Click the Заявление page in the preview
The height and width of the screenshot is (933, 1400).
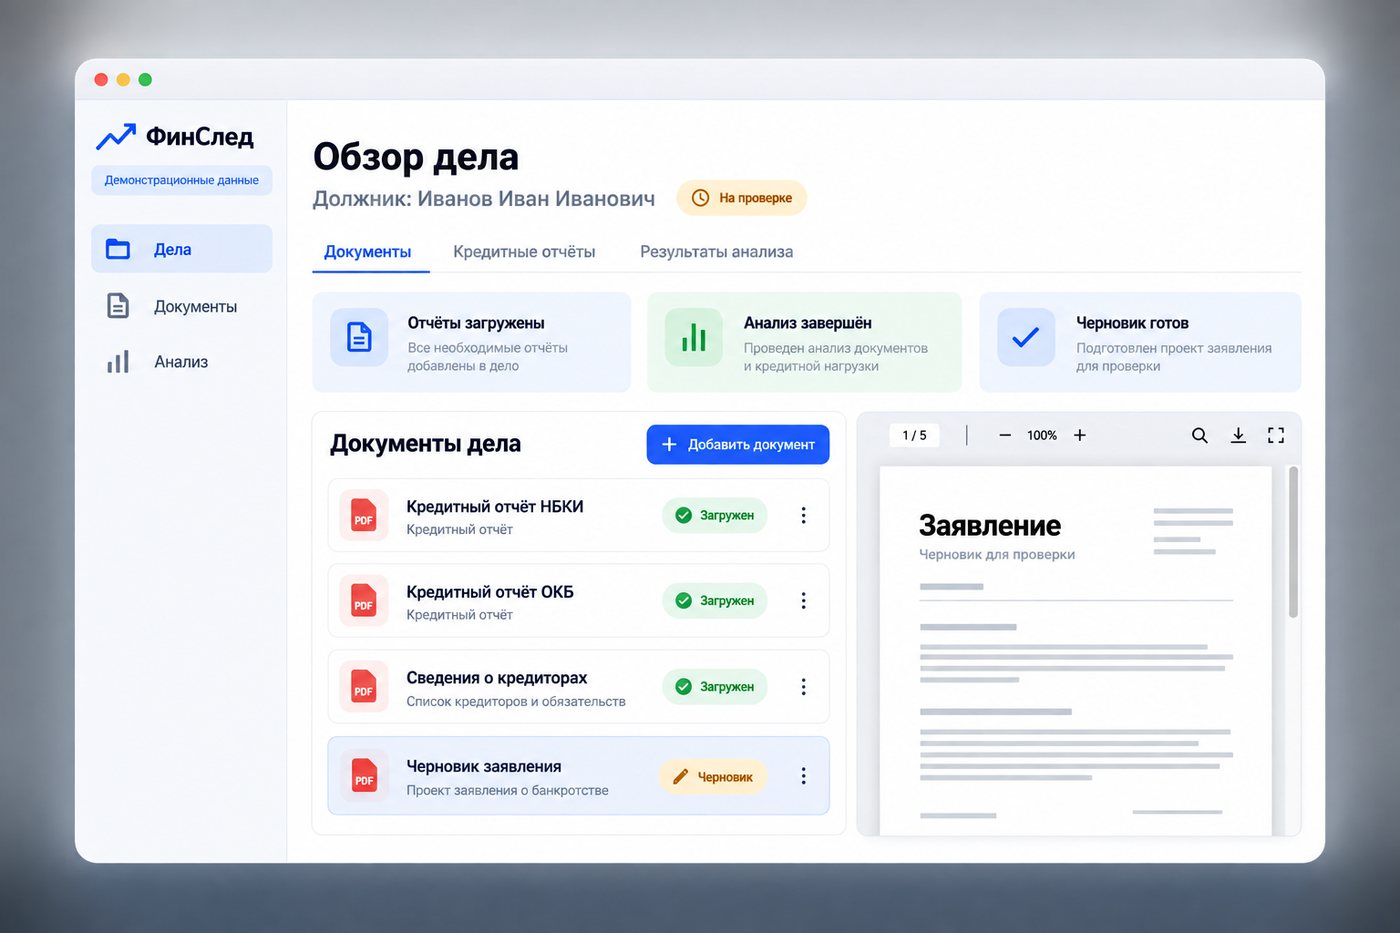(1075, 650)
